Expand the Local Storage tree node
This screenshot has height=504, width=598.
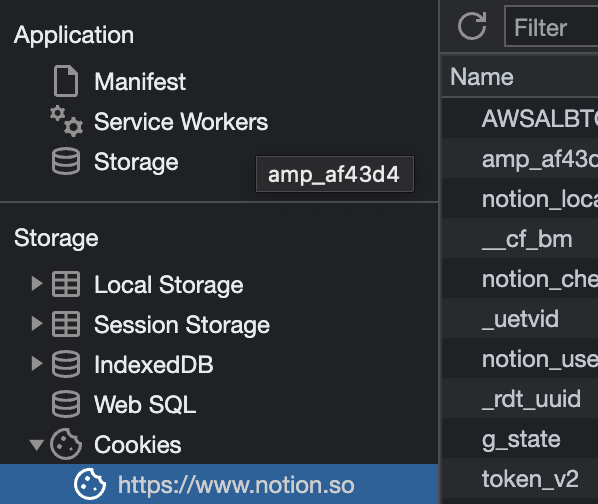pos(37,284)
